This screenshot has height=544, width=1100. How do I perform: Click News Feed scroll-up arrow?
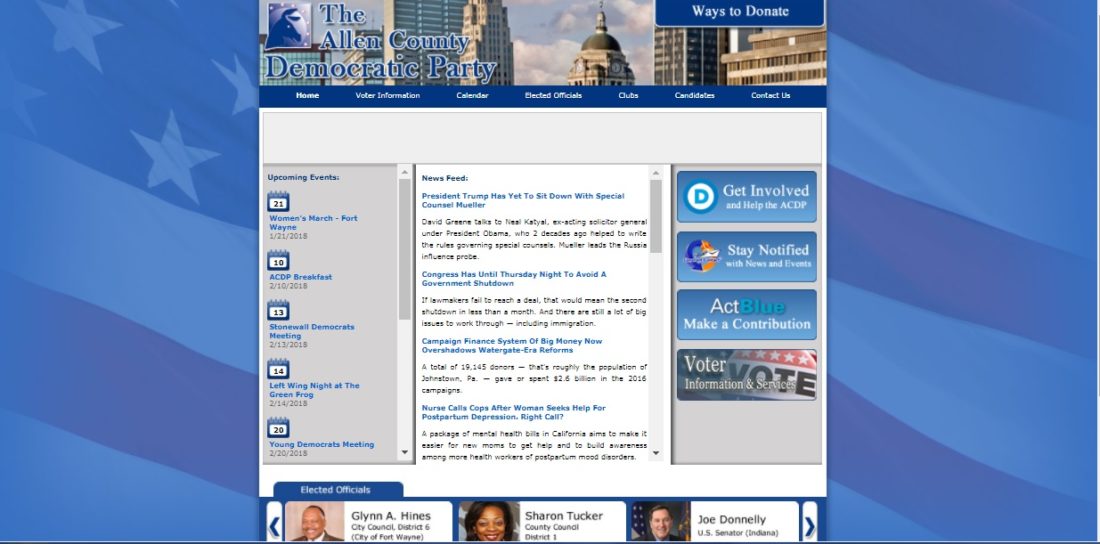point(656,173)
